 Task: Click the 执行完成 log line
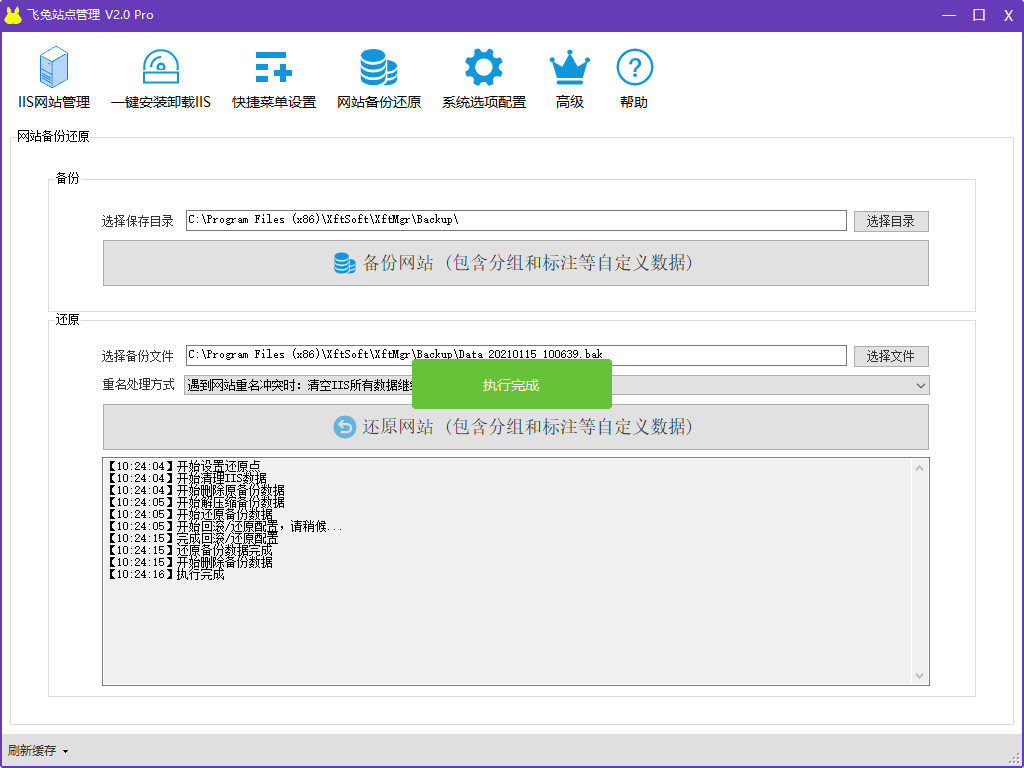coord(200,575)
